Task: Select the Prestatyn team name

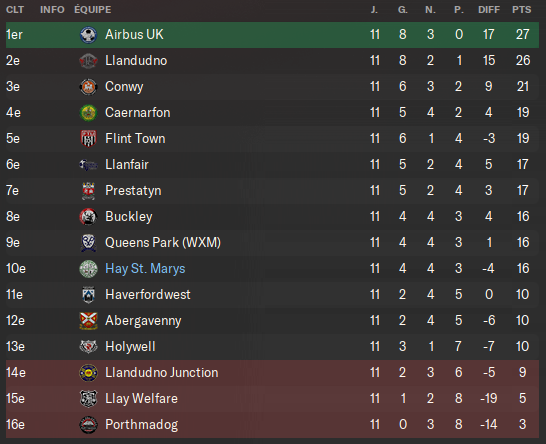Action: 133,191
